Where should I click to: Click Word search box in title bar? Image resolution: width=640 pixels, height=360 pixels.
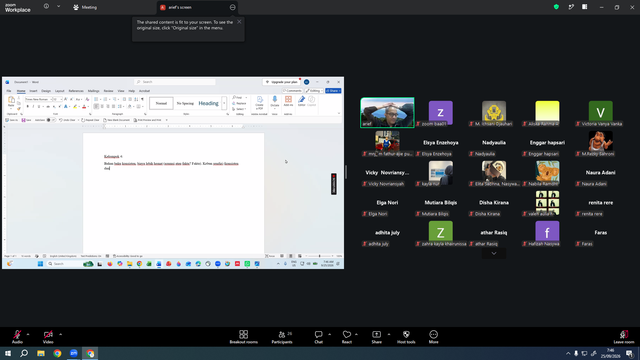coord(175,82)
